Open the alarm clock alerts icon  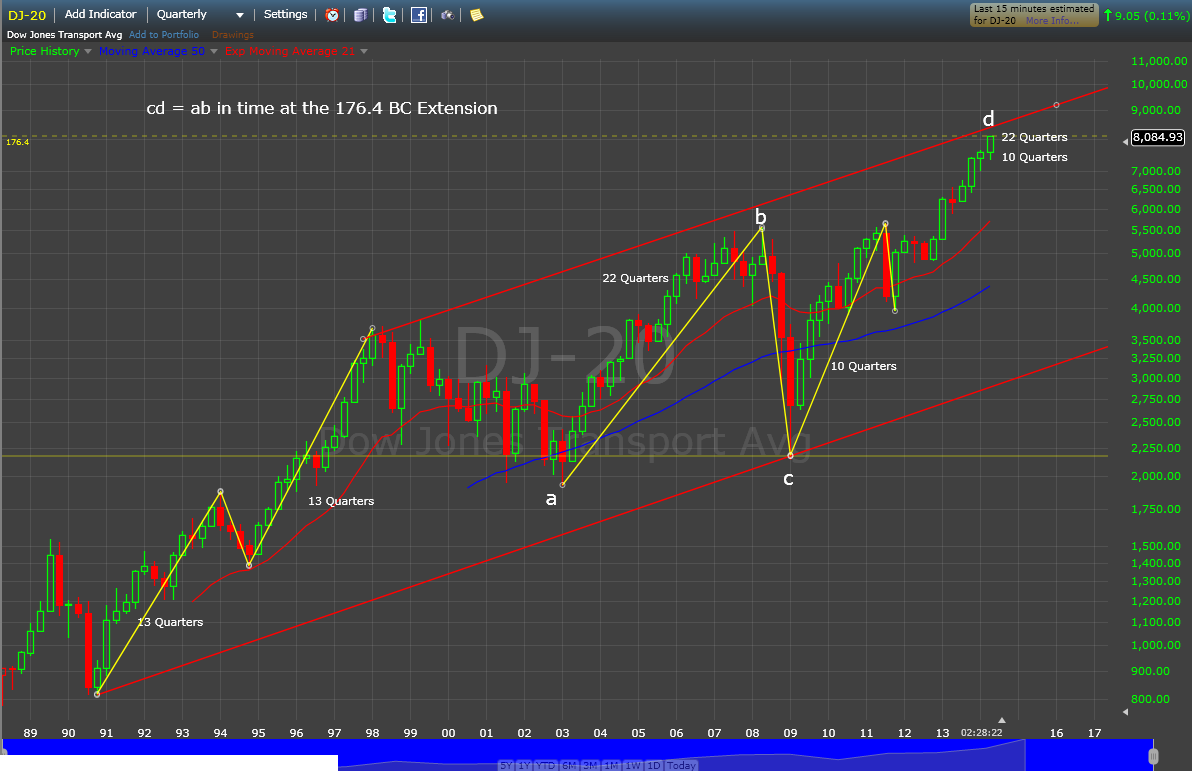[x=332, y=14]
